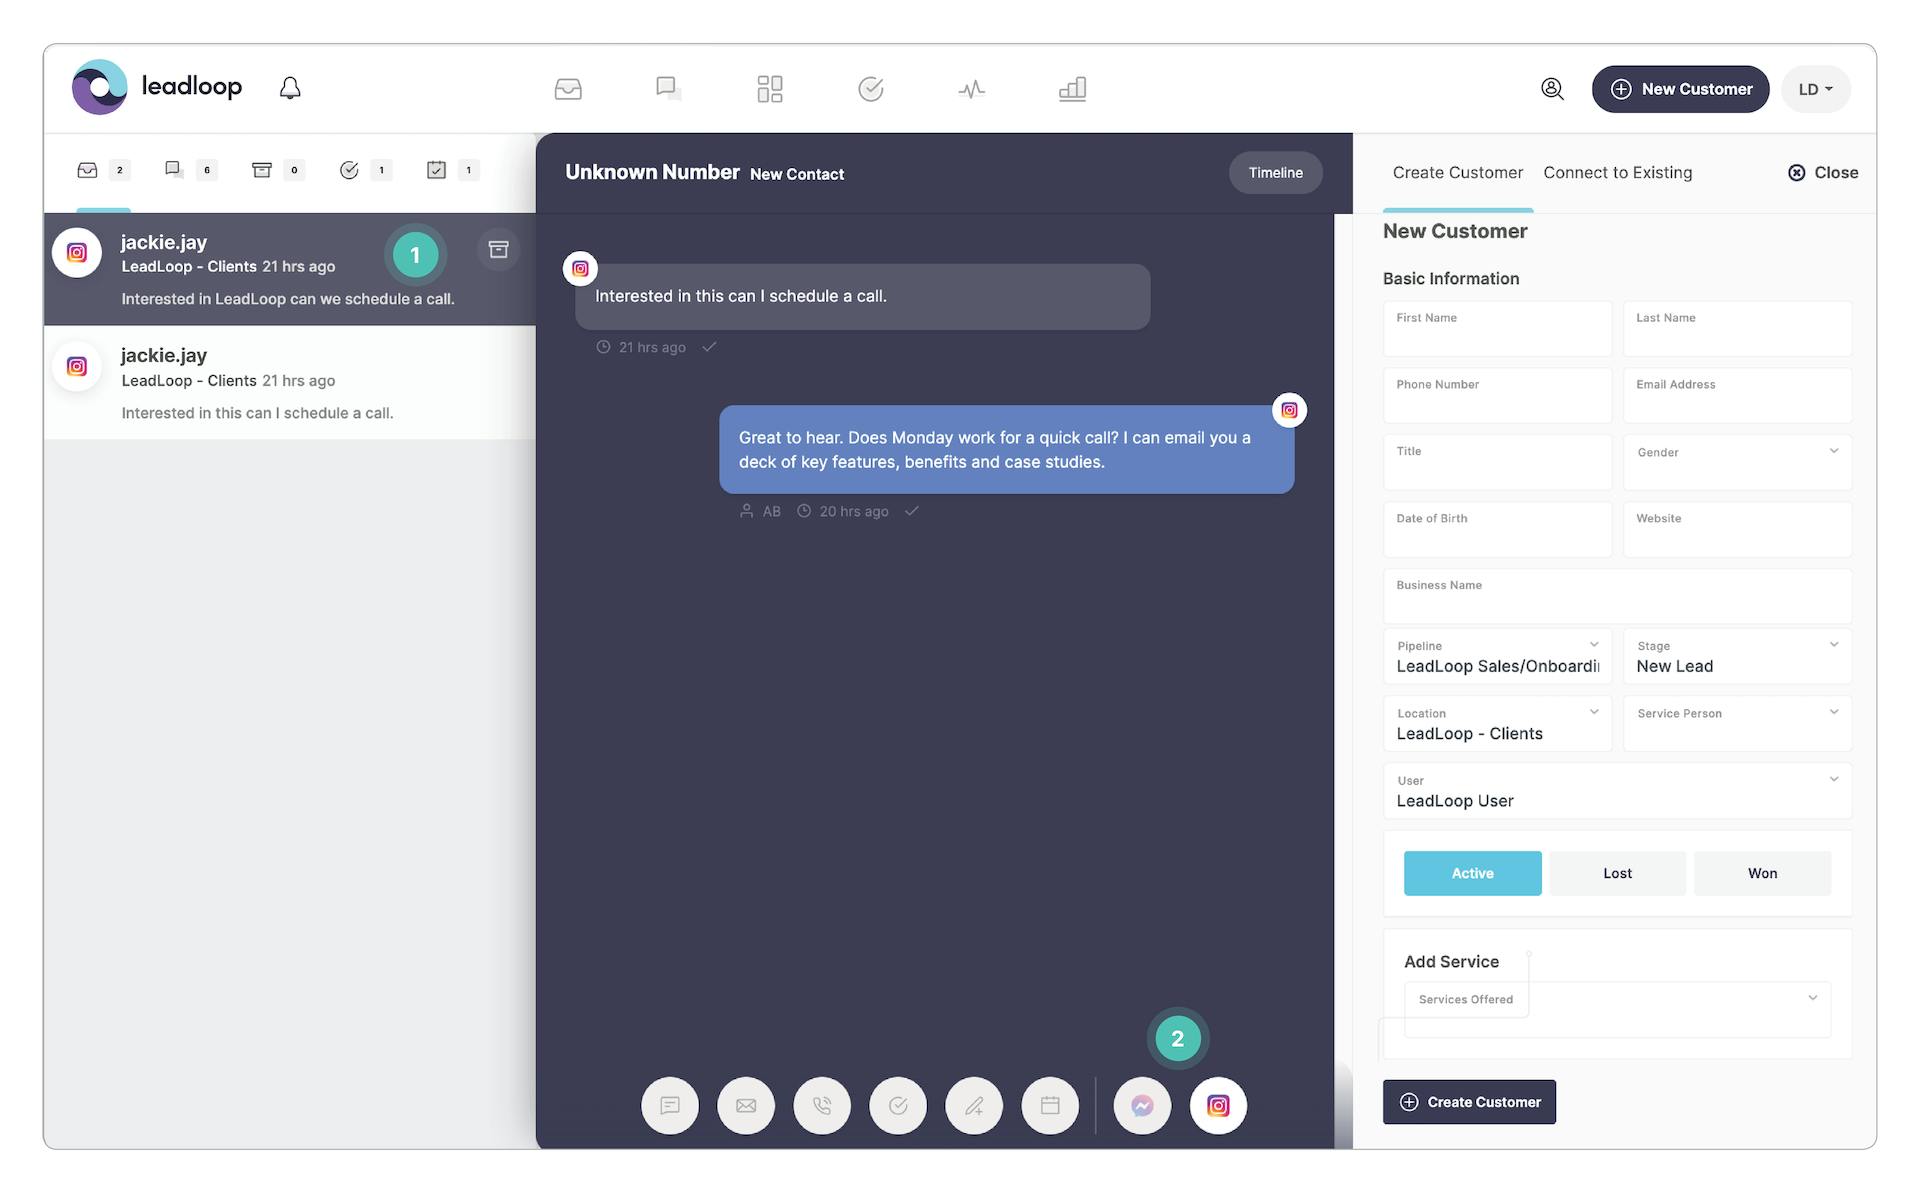This screenshot has height=1193, width=1920.
Task: Open the inbox icon in top navigation
Action: (568, 89)
